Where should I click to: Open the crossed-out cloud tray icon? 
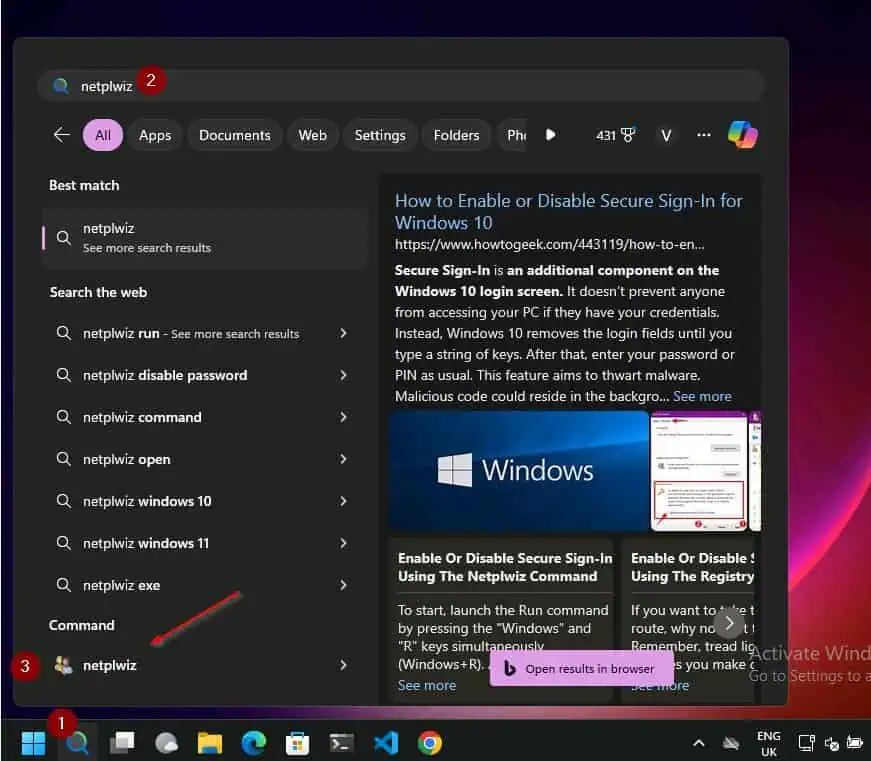730,743
